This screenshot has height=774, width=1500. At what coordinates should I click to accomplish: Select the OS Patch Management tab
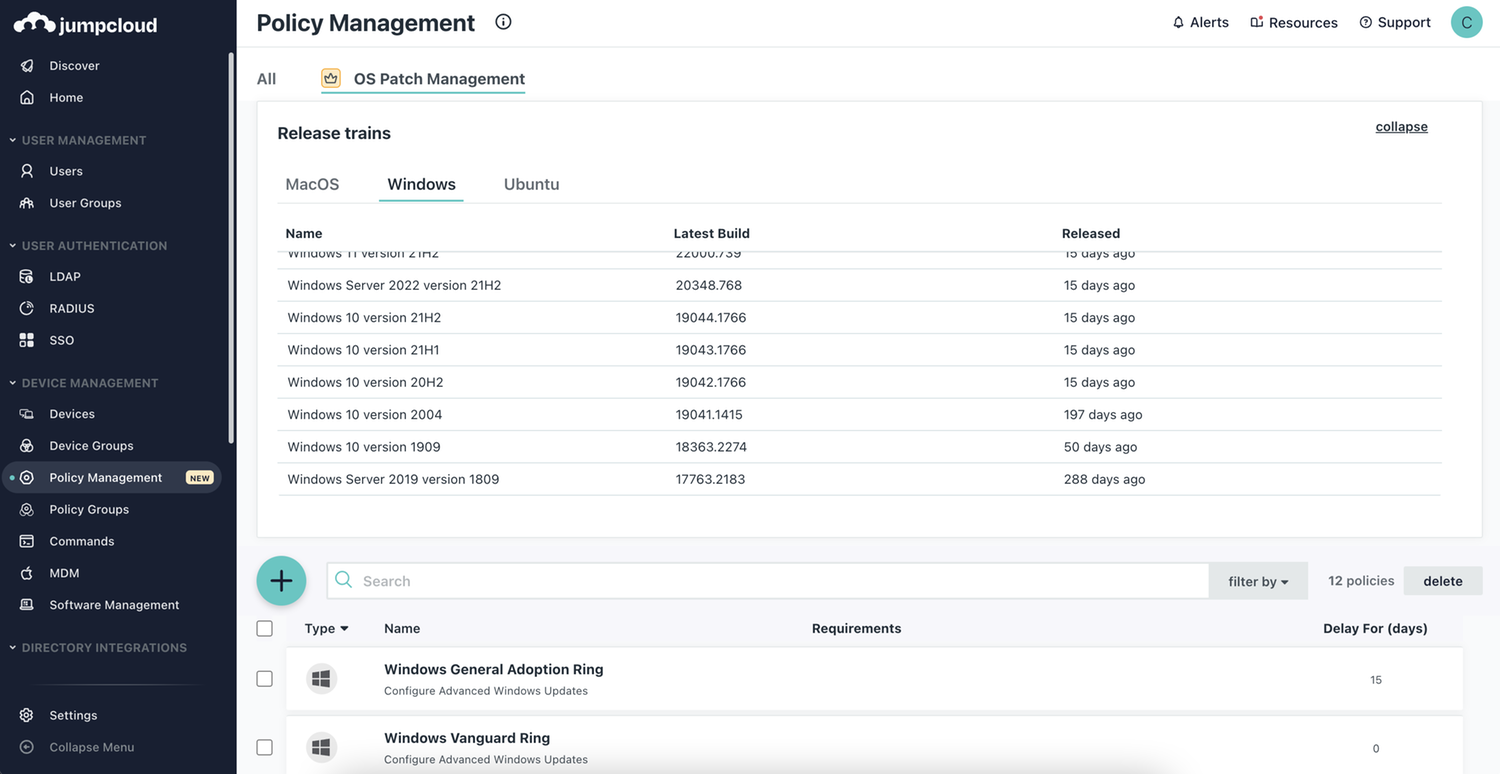click(x=423, y=79)
